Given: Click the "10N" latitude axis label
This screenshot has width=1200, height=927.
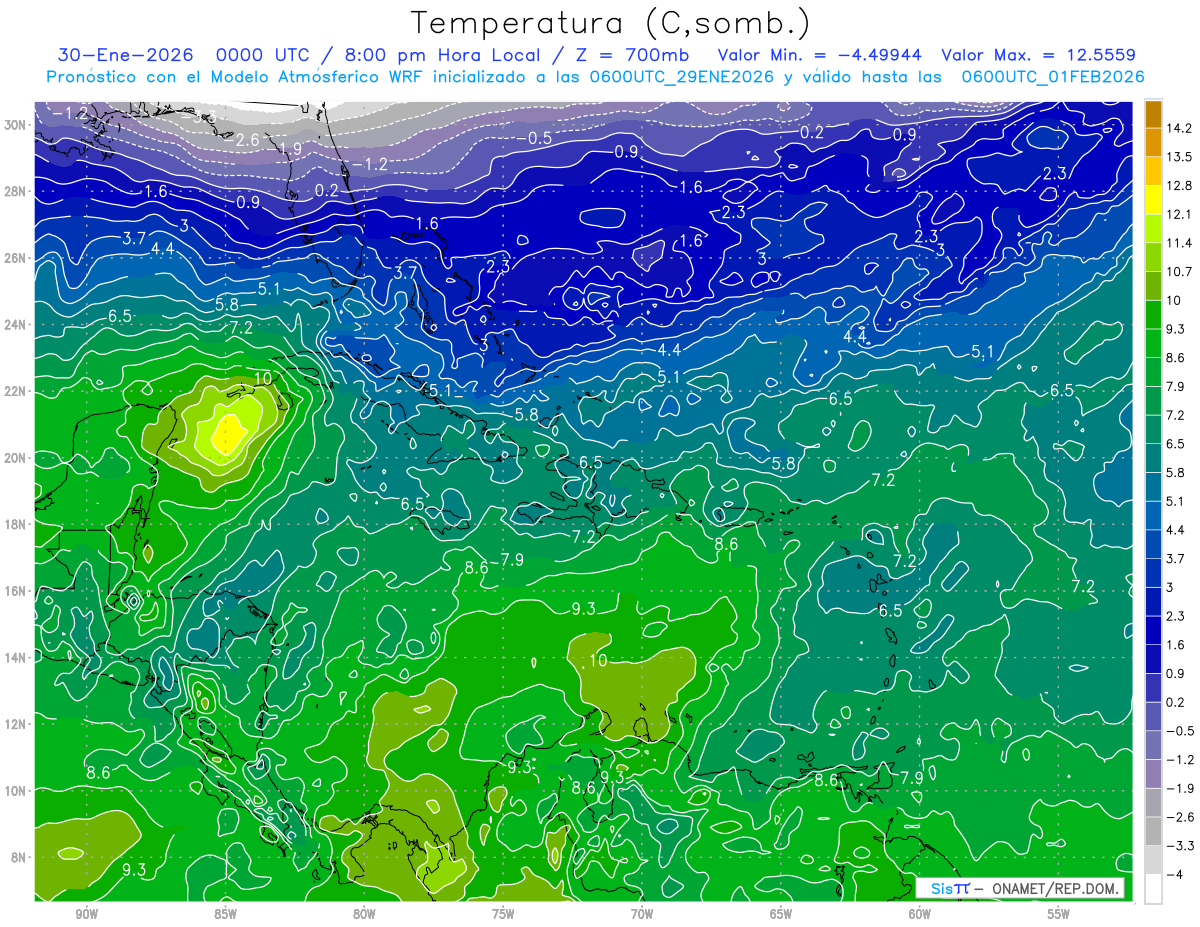Looking at the screenshot, I should tap(15, 791).
